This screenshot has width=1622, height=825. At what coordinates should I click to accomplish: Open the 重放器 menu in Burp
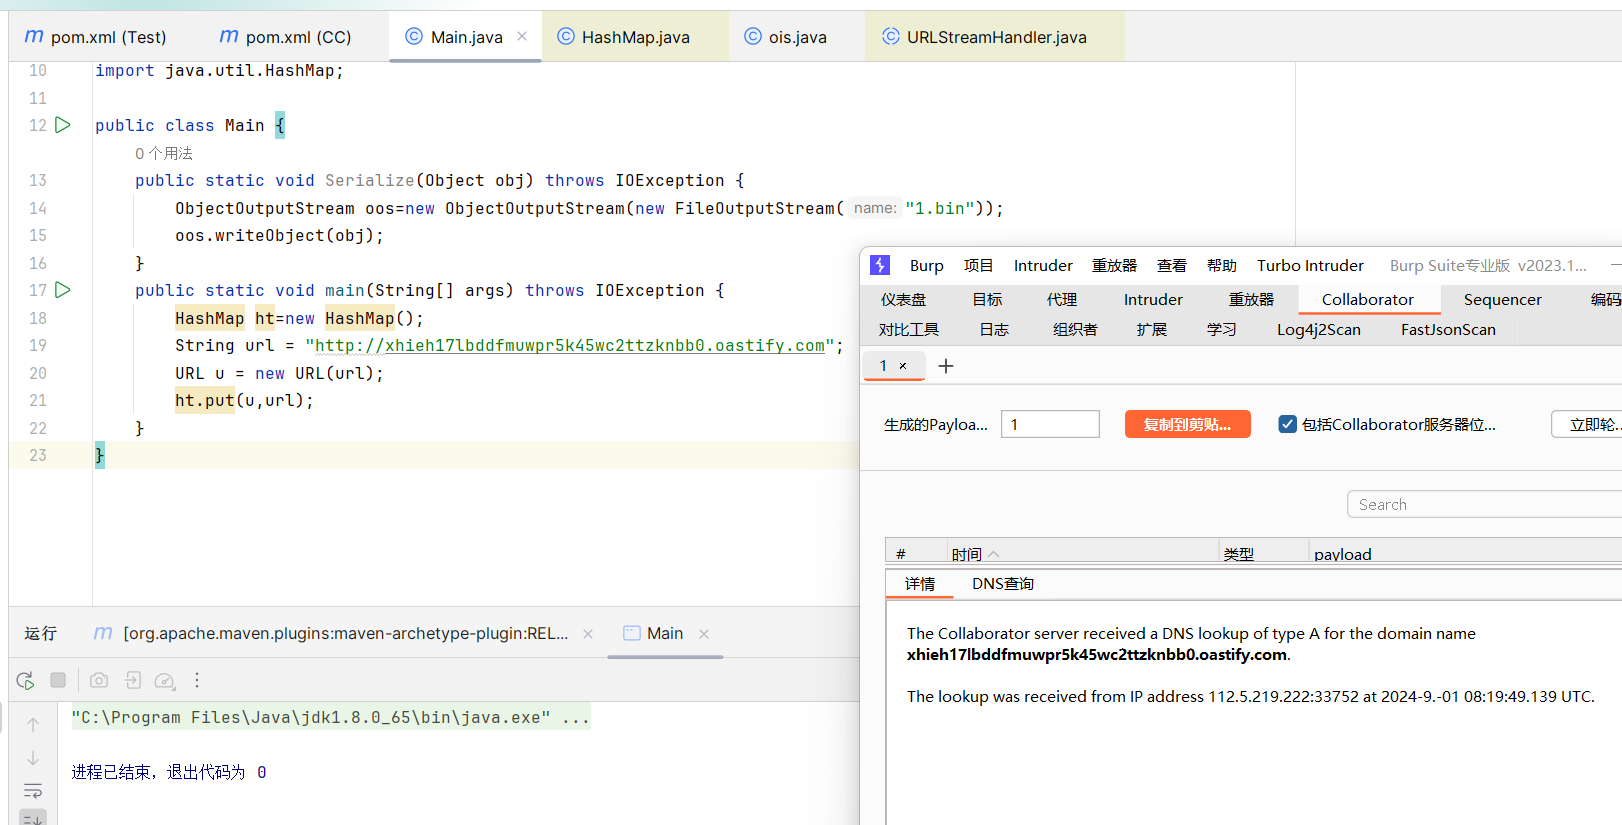pyautogui.click(x=1114, y=266)
